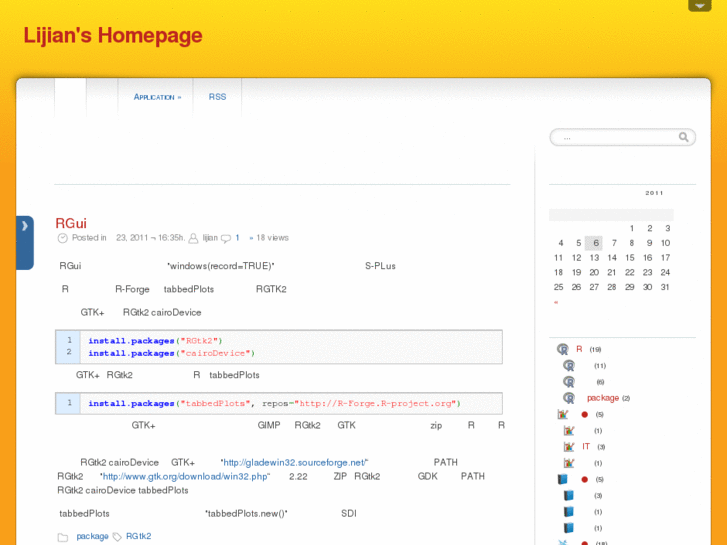This screenshot has height=545, width=727.
Task: Open the R (19) category link
Action: (x=579, y=349)
